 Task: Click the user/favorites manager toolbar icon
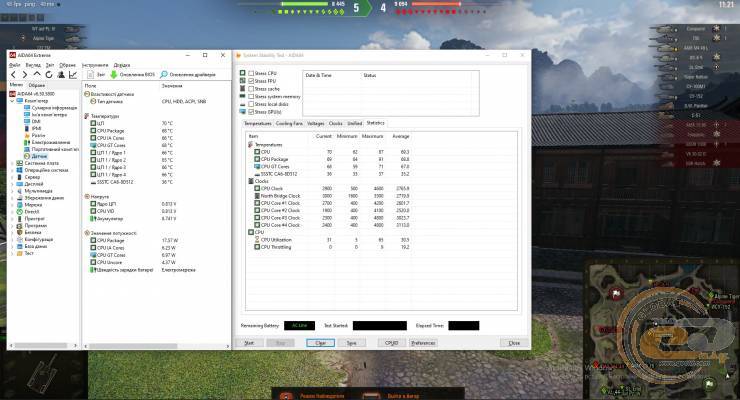click(61, 75)
